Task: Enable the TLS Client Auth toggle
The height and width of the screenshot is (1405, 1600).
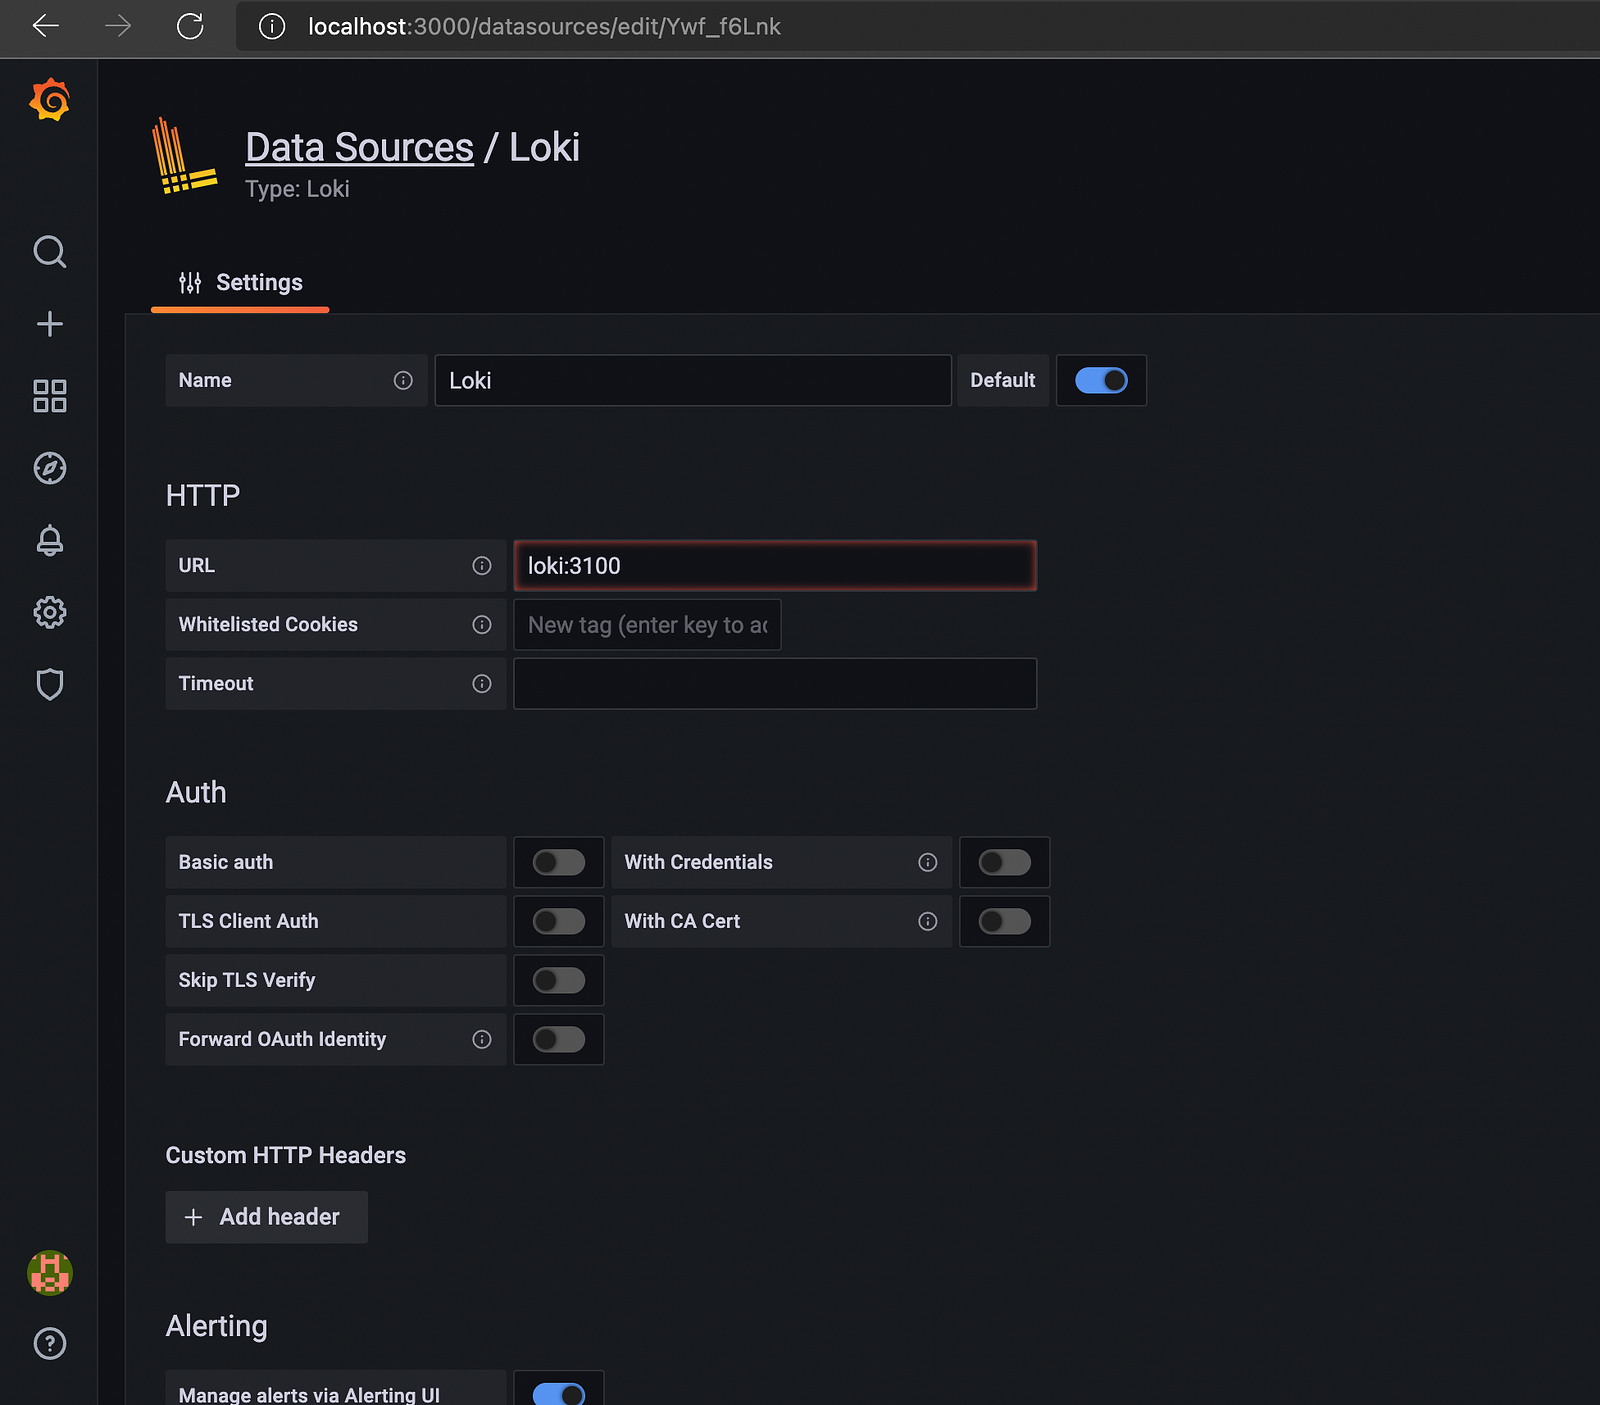Action: tap(559, 921)
